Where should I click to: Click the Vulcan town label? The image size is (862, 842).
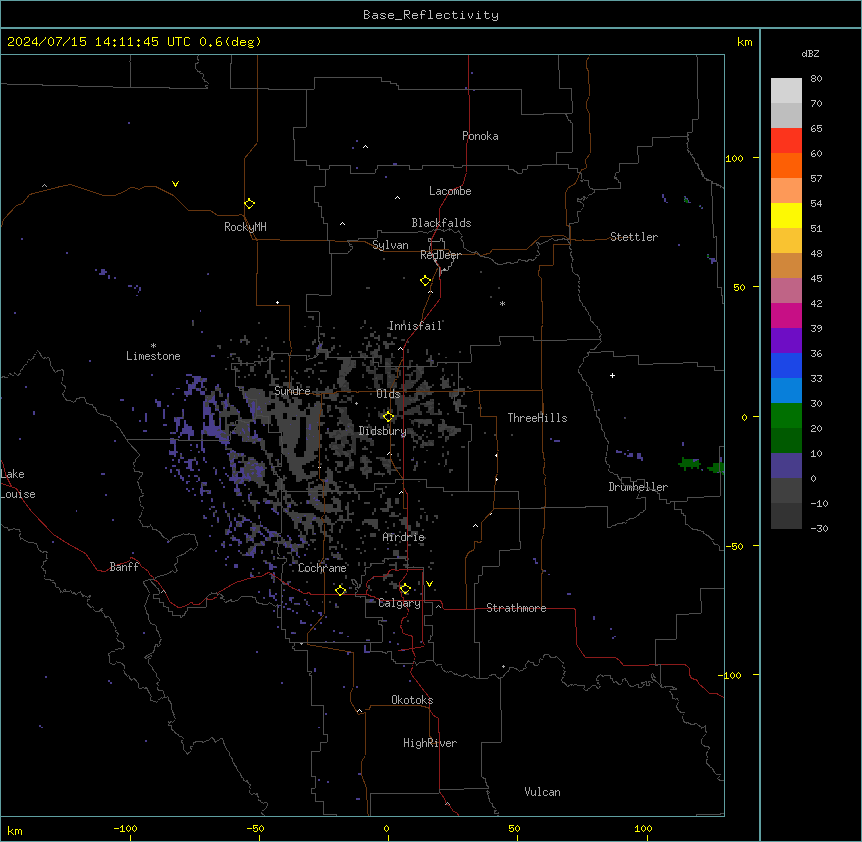(x=542, y=792)
